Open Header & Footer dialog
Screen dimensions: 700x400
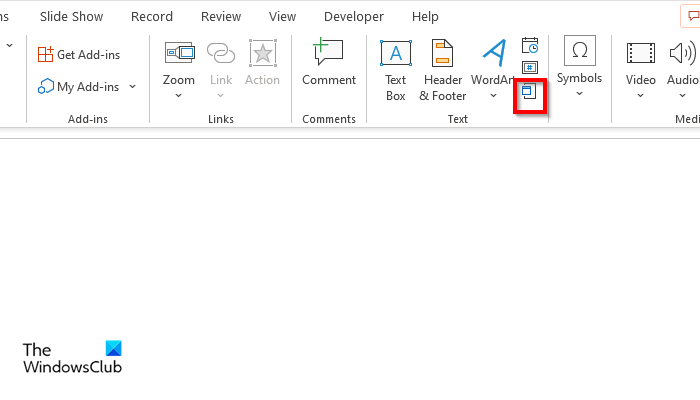442,71
